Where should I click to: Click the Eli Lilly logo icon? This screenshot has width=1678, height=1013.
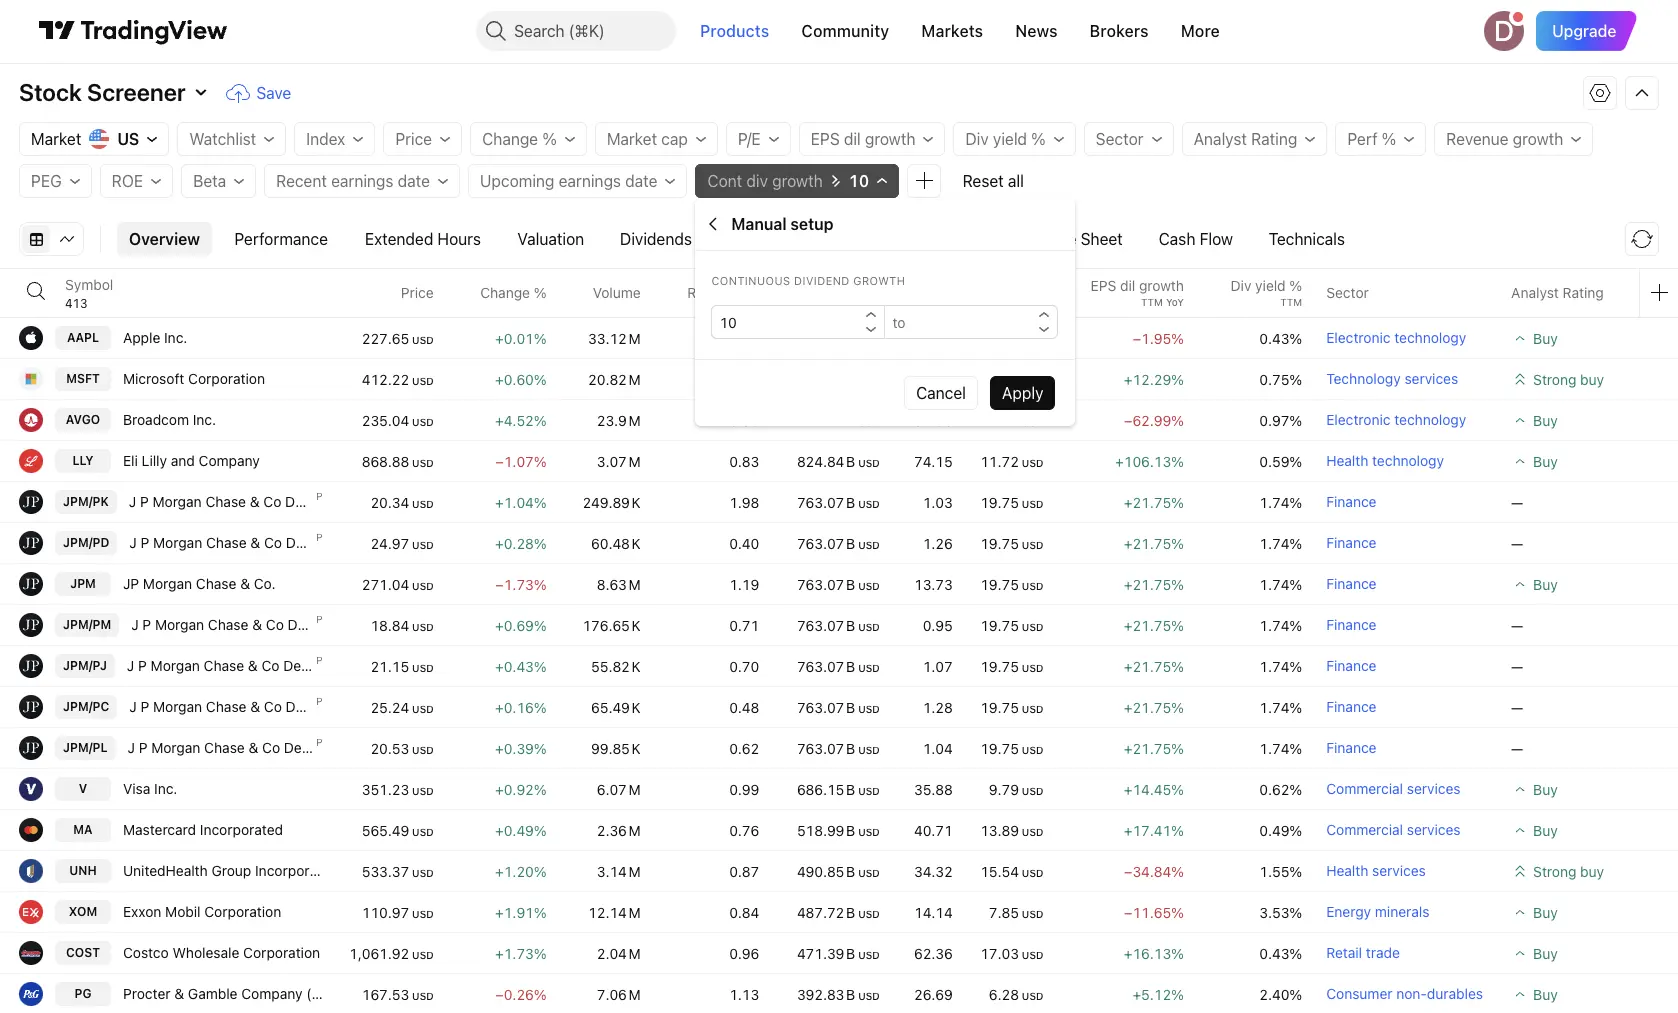31,461
